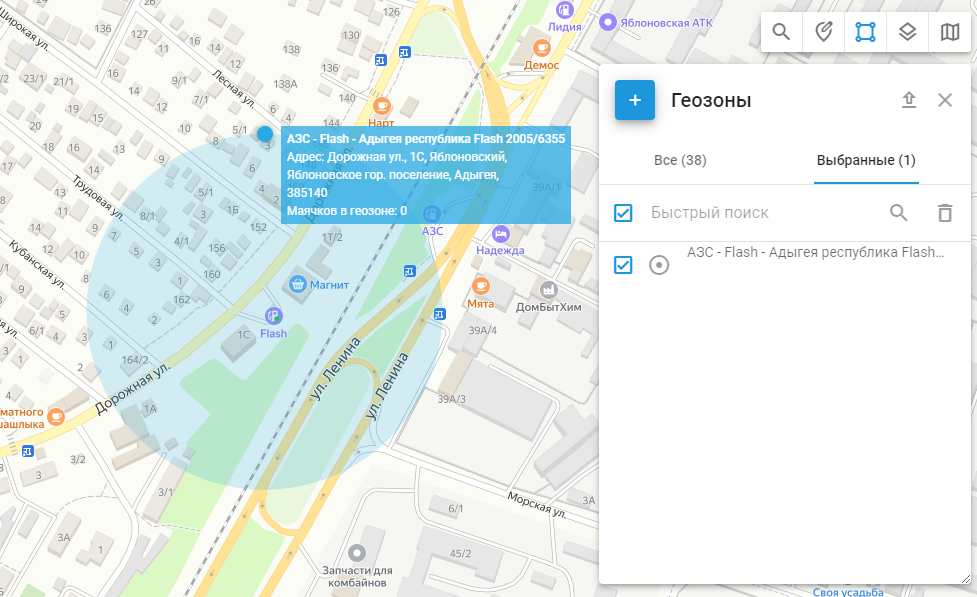Add a new geozone with the plus button
The width and height of the screenshot is (977, 597).
(x=634, y=100)
